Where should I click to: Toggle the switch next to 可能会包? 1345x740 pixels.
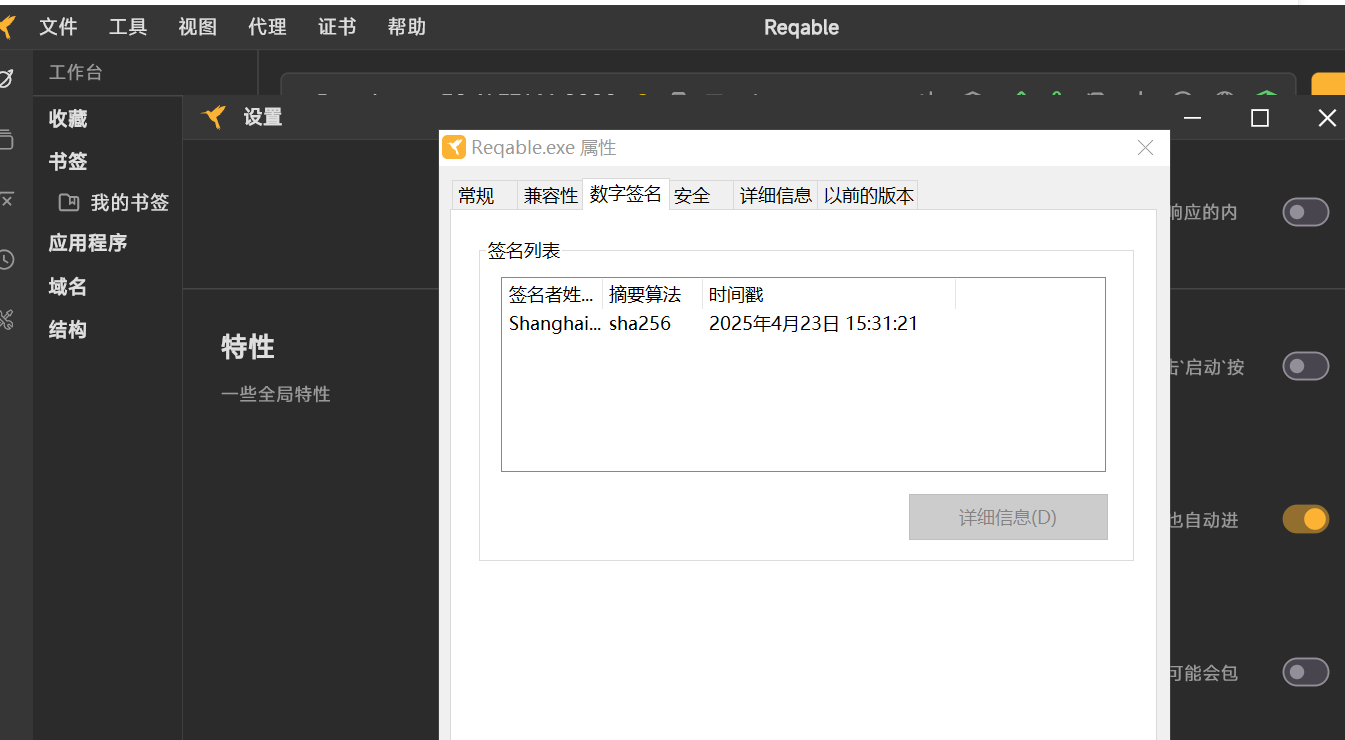[1306, 672]
